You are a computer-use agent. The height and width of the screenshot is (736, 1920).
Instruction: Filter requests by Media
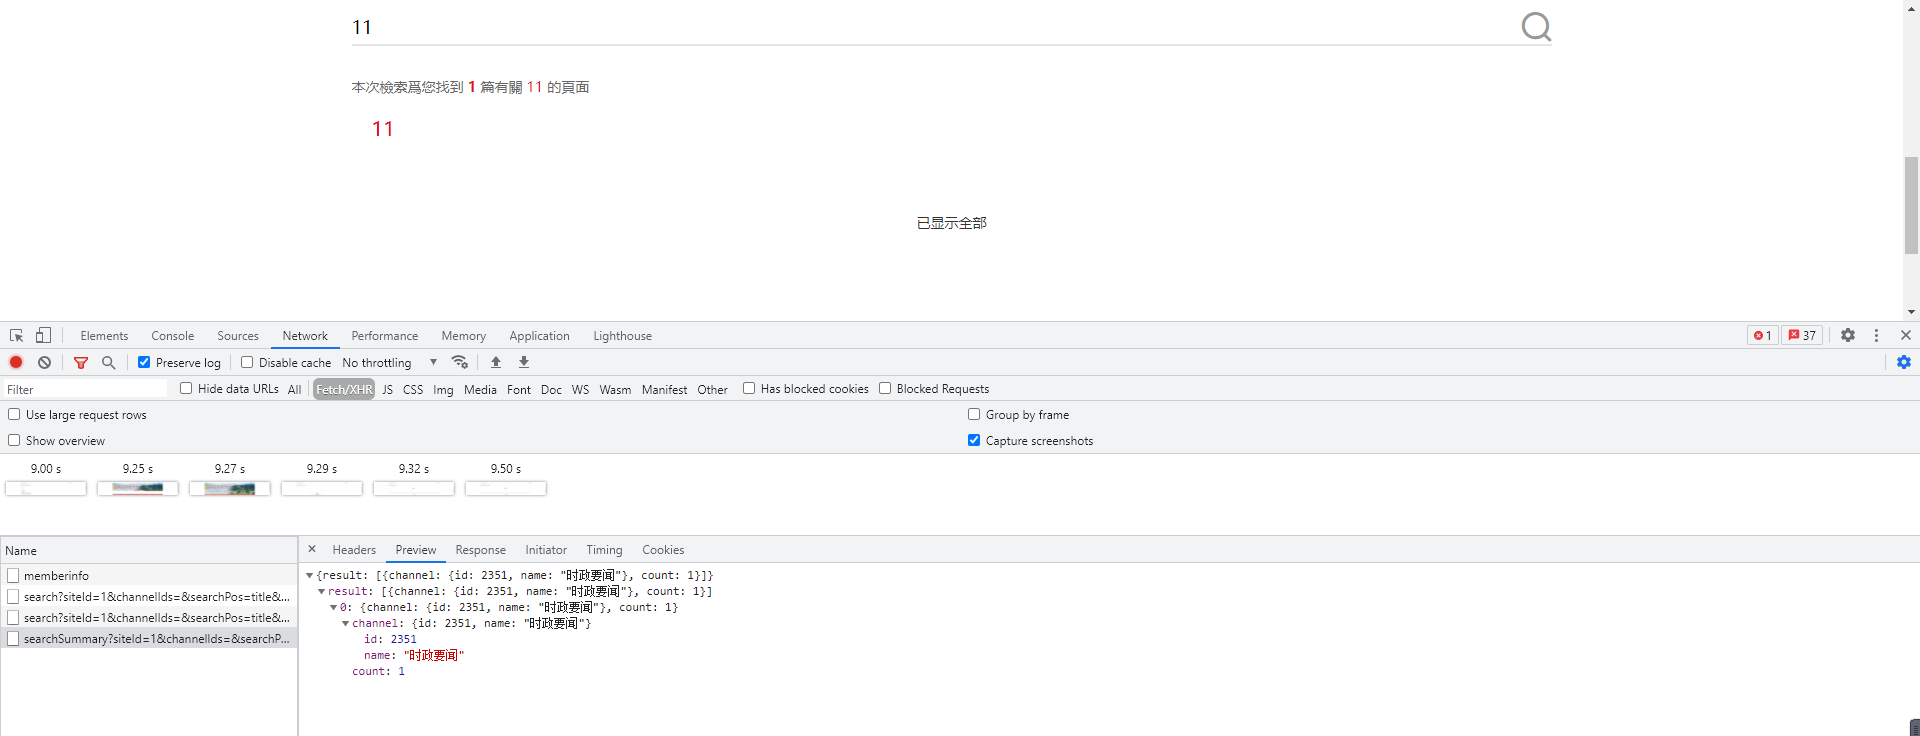click(480, 390)
